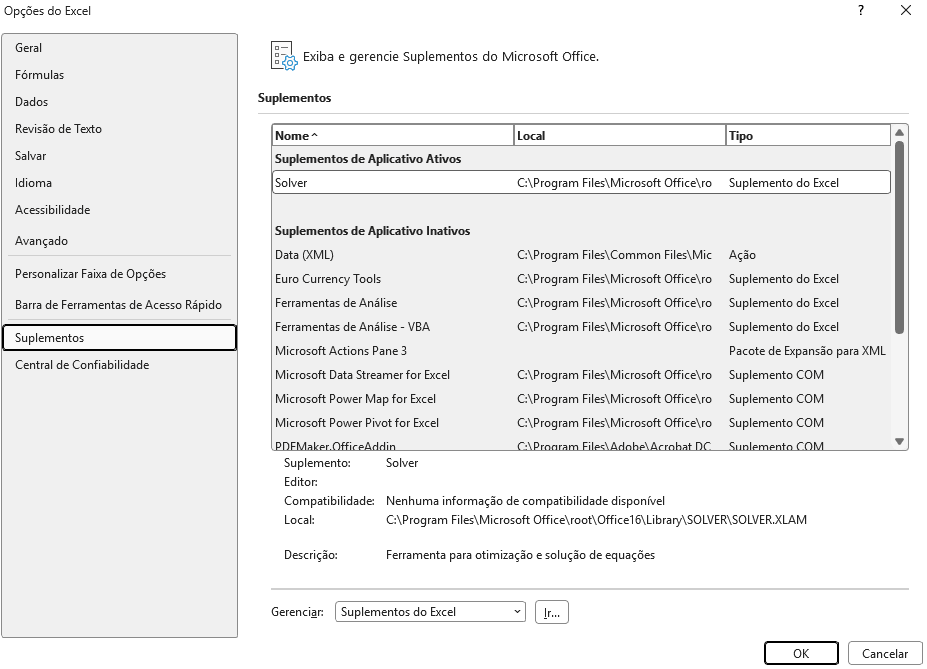Open the Salvar options category
This screenshot has height=669, width=927.
tap(119, 156)
